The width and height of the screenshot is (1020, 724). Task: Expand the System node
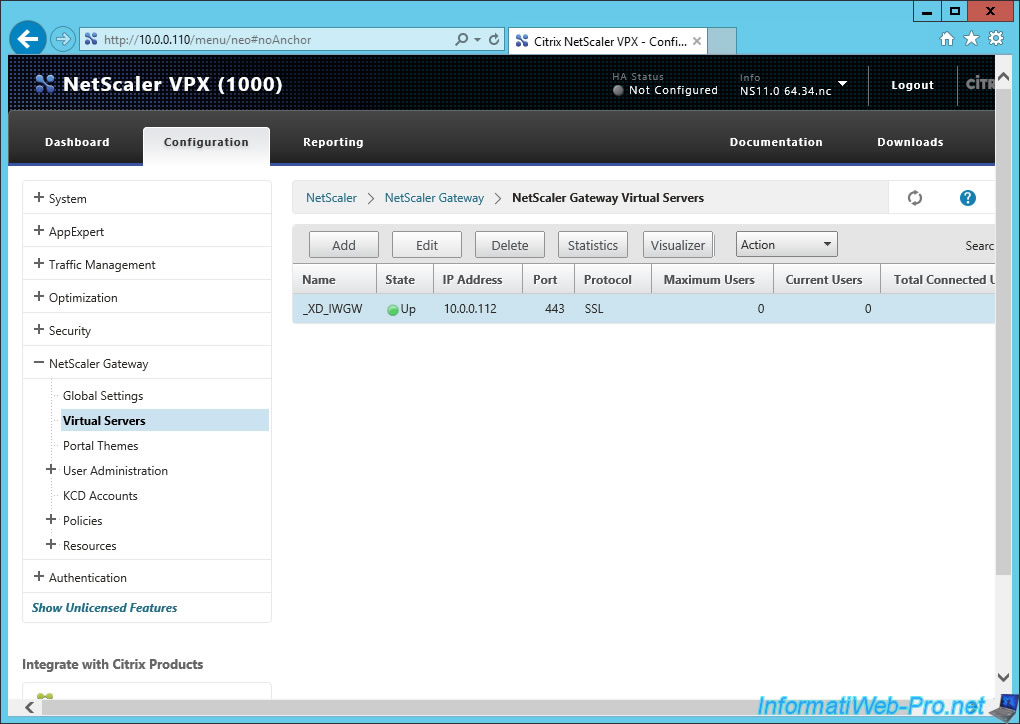coord(39,198)
